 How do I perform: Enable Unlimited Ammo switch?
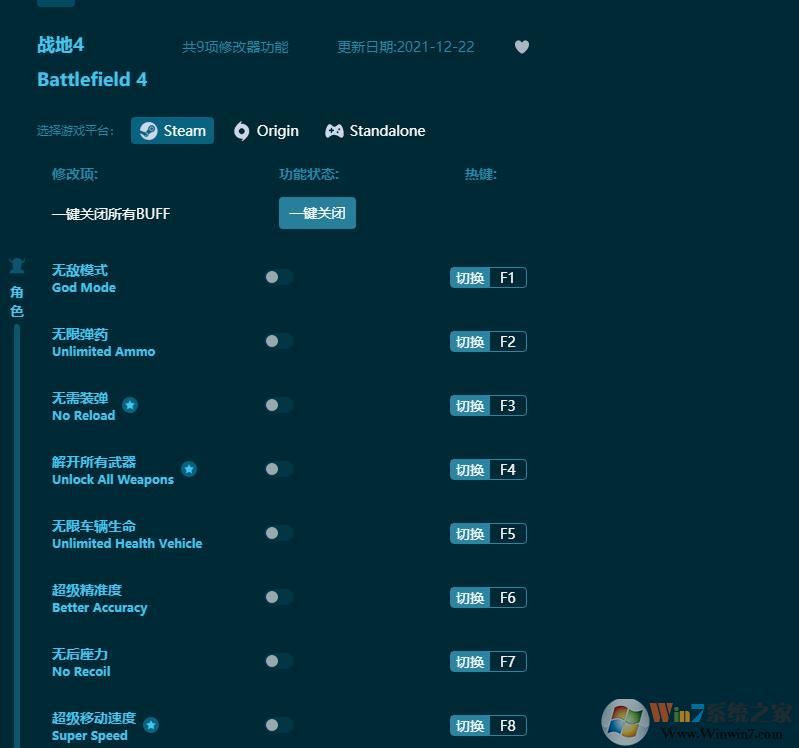point(279,341)
